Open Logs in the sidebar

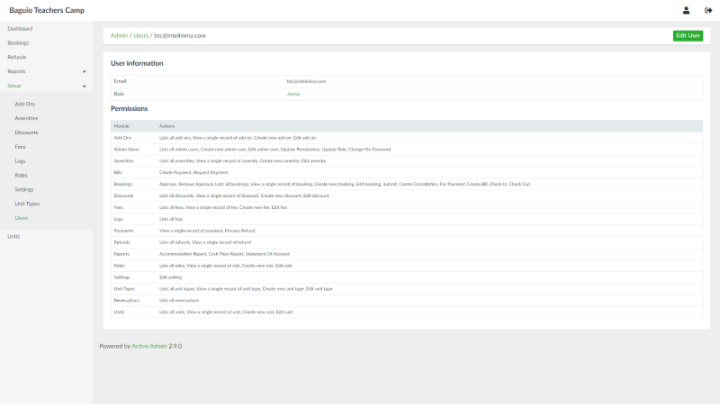pos(20,161)
